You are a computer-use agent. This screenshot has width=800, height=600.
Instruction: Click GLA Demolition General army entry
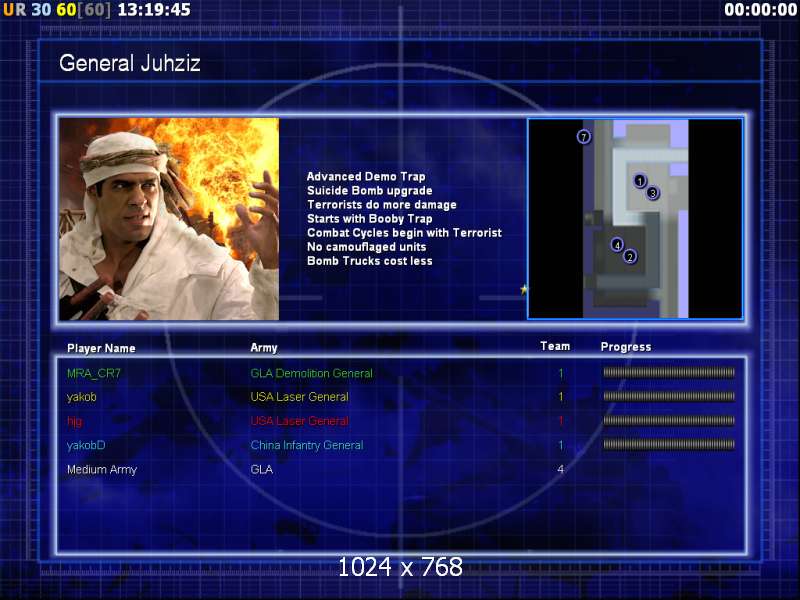(311, 373)
